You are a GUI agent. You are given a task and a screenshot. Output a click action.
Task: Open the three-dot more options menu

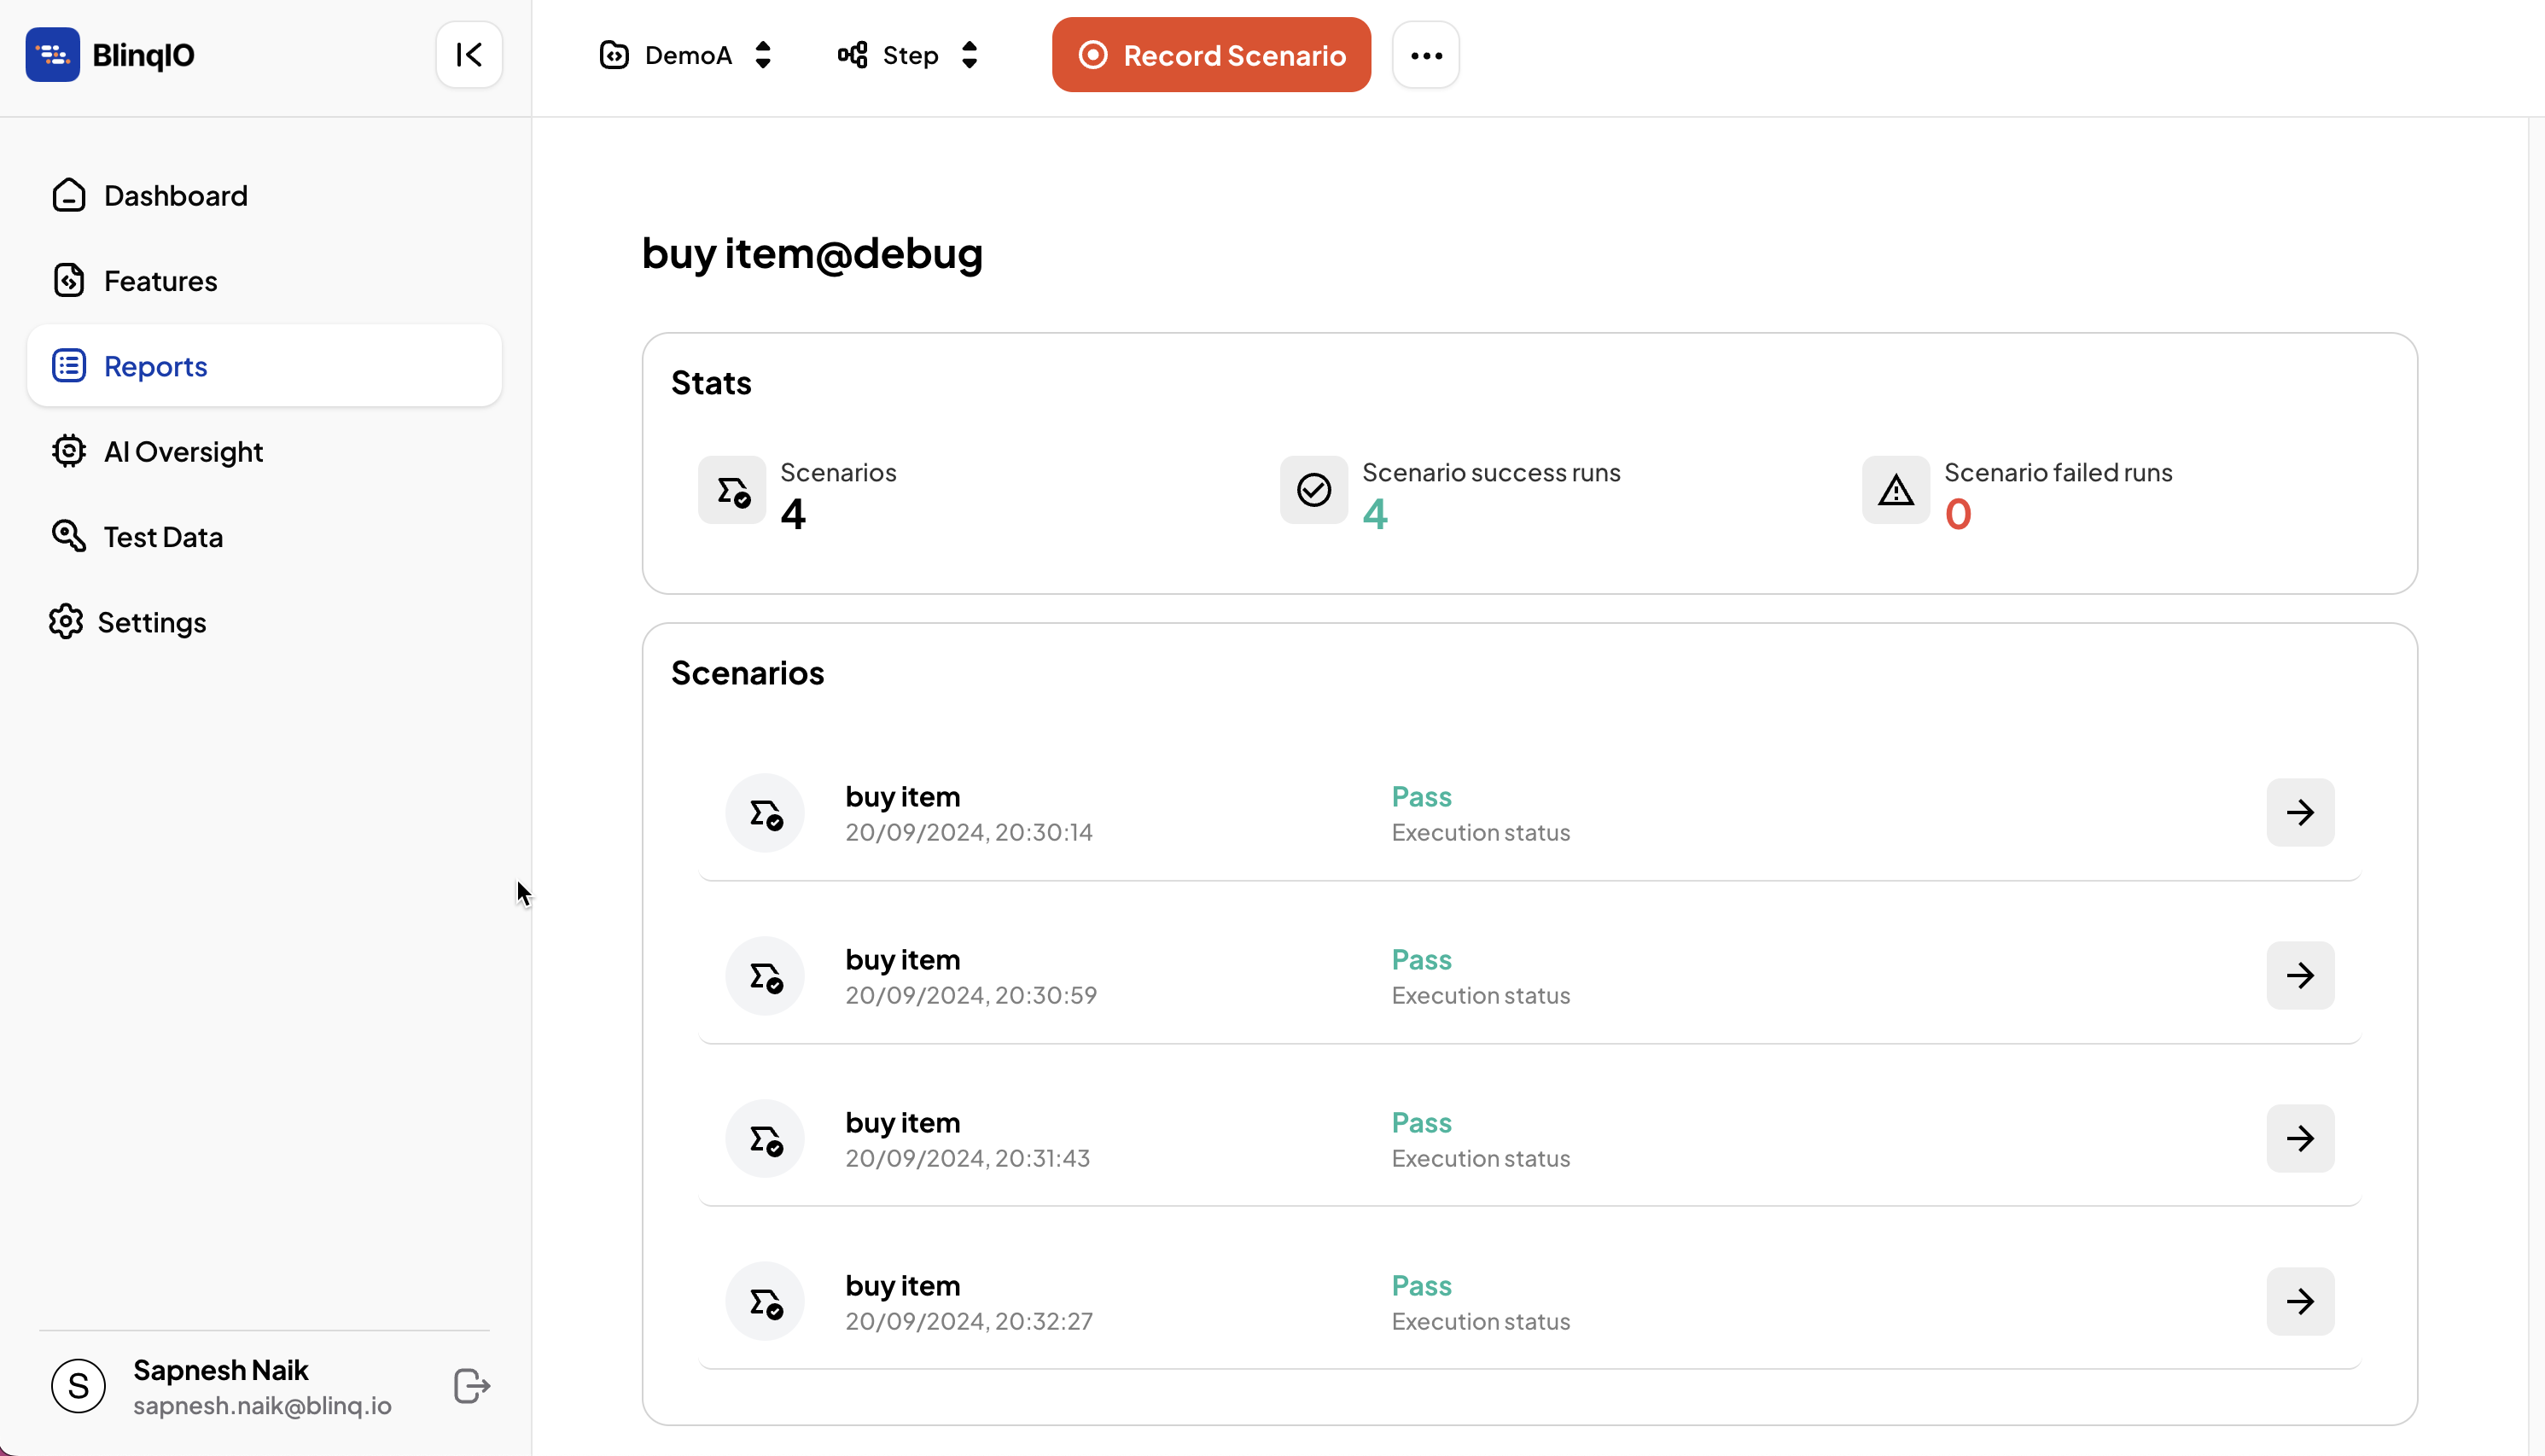coord(1426,55)
